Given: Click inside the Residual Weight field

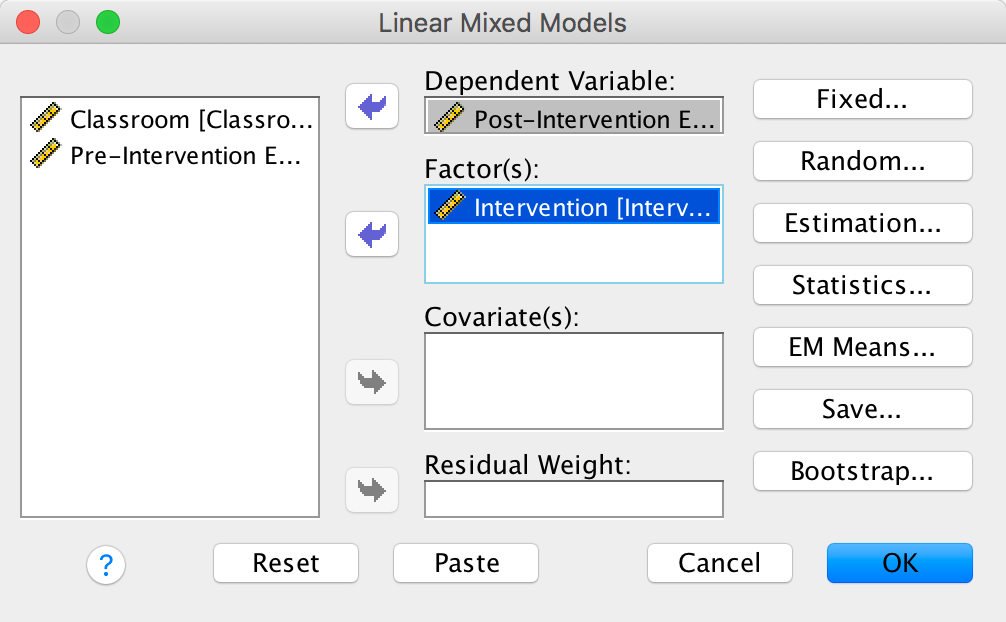Looking at the screenshot, I should pos(573,499).
